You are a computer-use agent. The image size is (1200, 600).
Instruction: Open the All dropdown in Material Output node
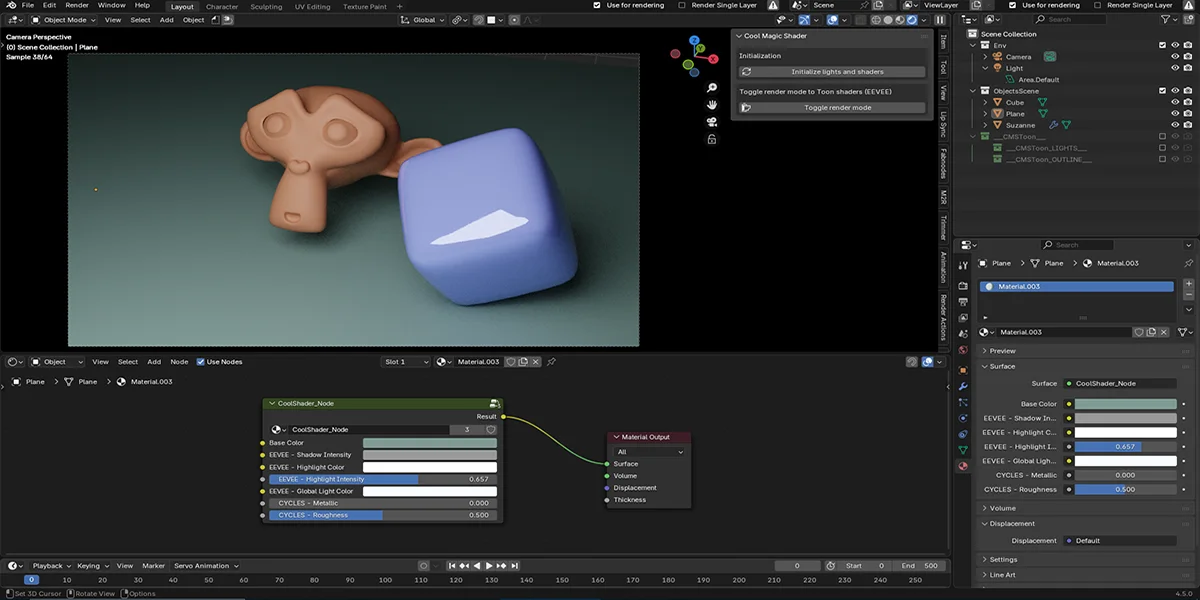648,452
